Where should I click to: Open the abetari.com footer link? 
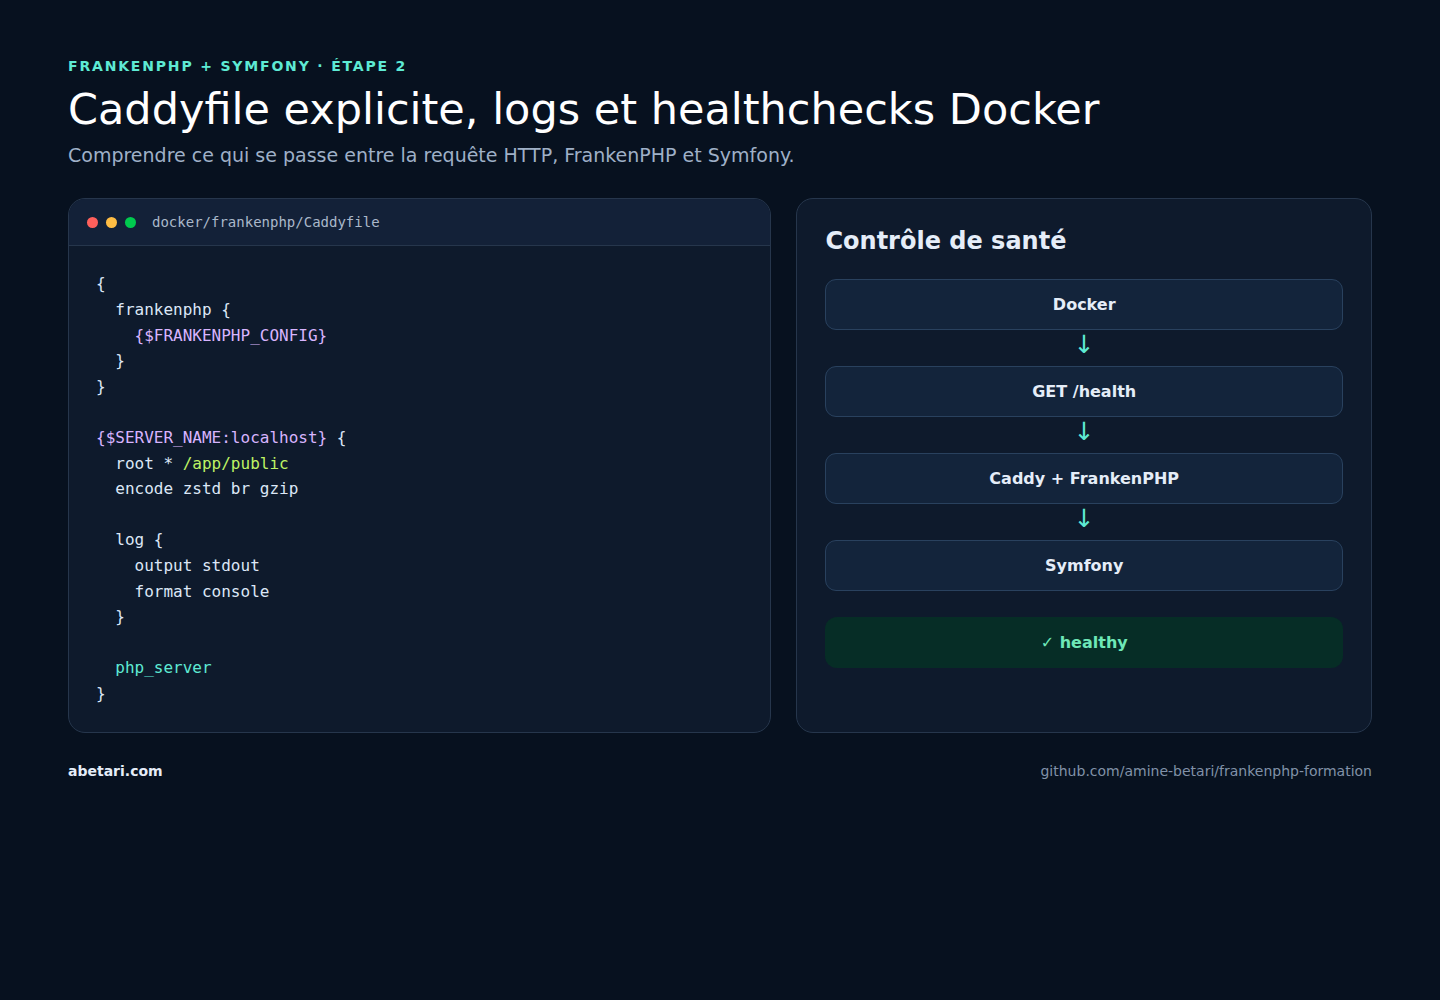[x=115, y=771]
